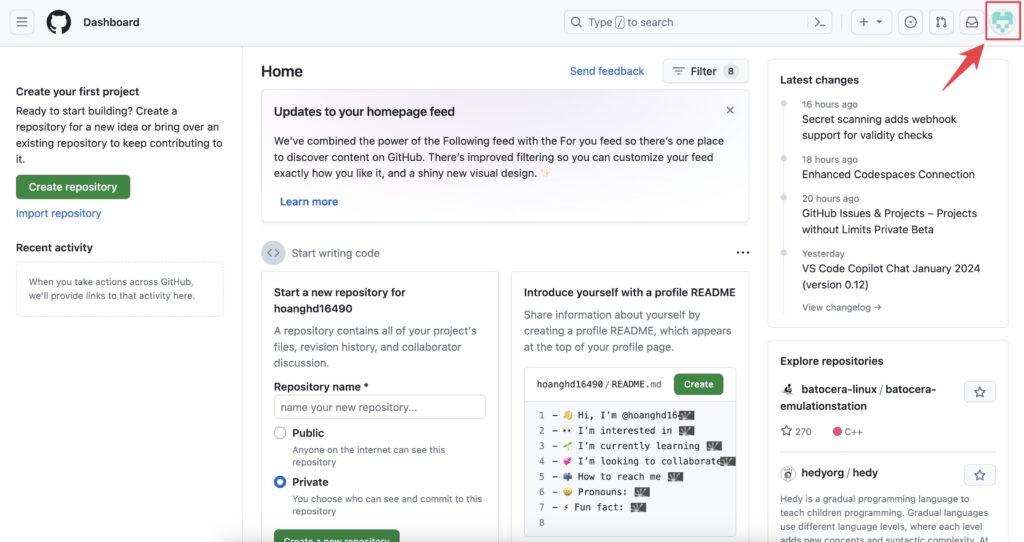1024x542 pixels.
Task: Click the Filter count badge 8
Action: coord(731,71)
